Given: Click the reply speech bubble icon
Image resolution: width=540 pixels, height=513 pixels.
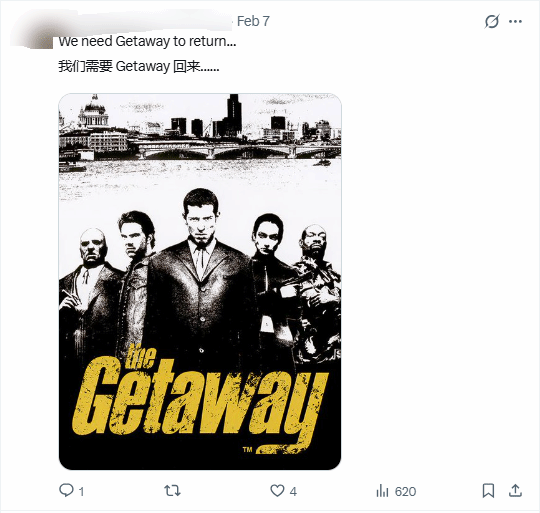Looking at the screenshot, I should 66,490.
